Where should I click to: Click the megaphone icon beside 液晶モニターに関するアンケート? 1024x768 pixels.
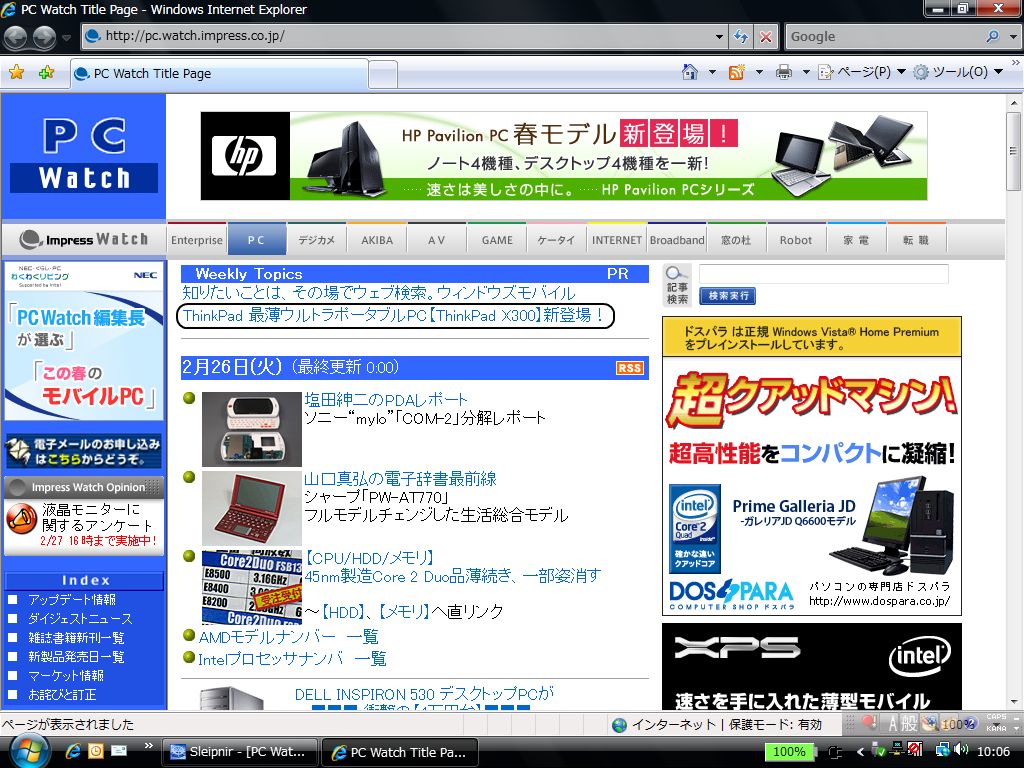[22, 519]
